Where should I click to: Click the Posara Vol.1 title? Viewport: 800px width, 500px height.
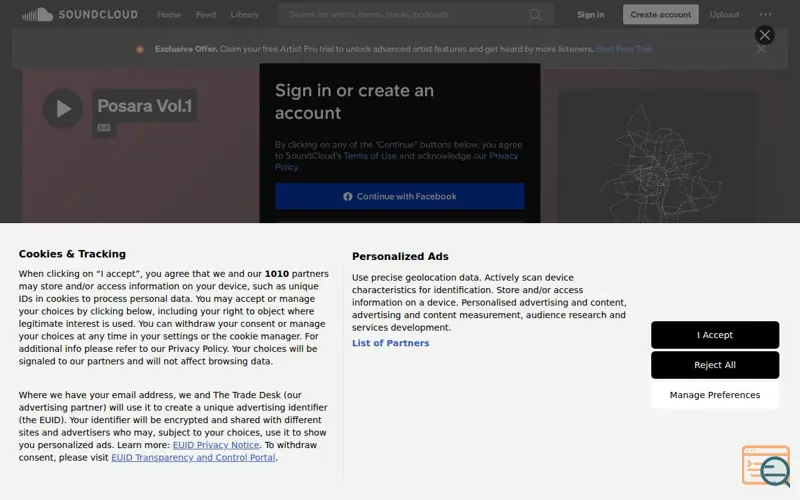[144, 106]
